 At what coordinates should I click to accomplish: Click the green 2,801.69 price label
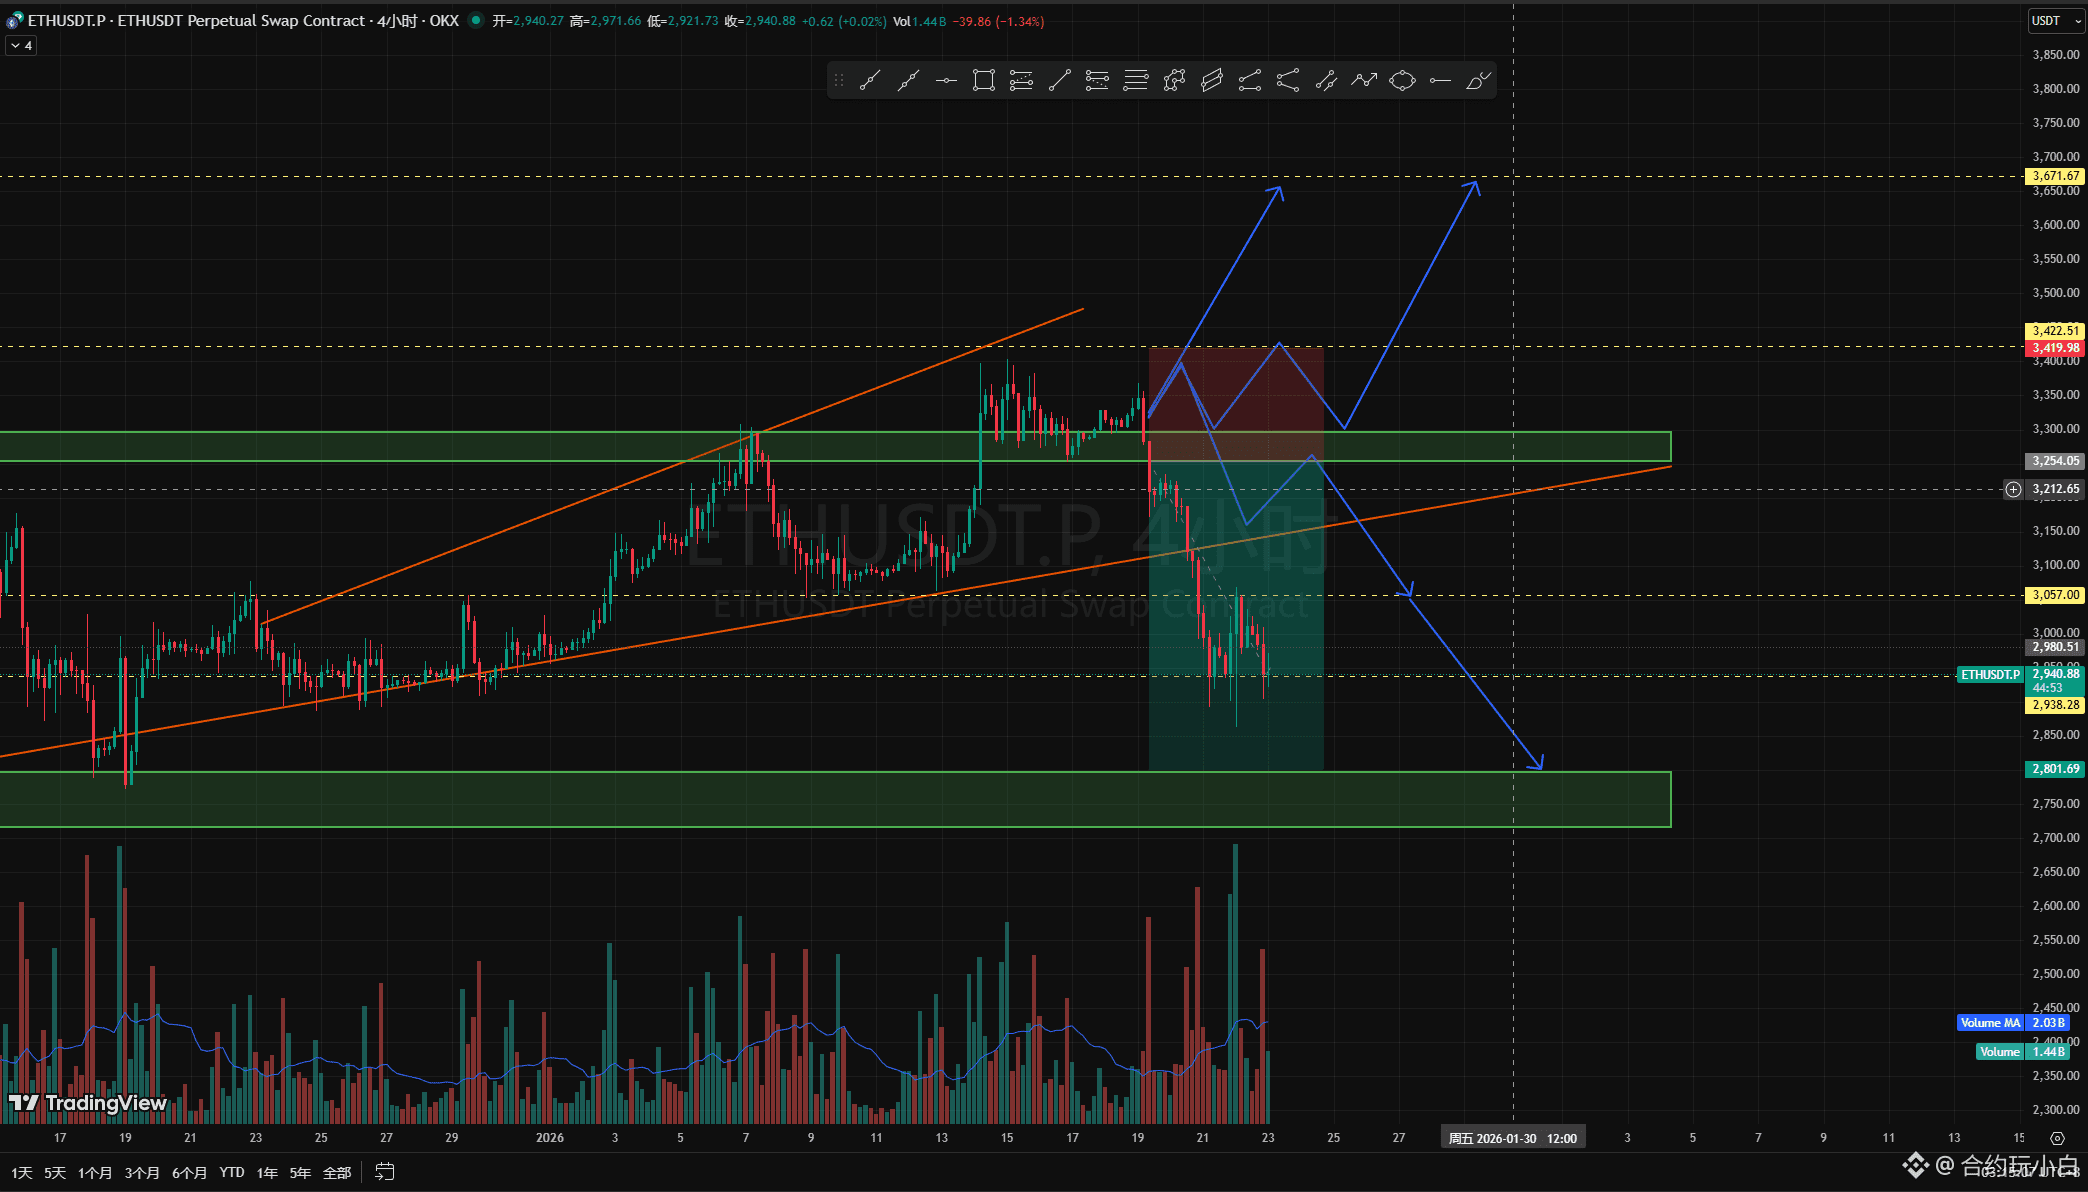pyautogui.click(x=2056, y=769)
